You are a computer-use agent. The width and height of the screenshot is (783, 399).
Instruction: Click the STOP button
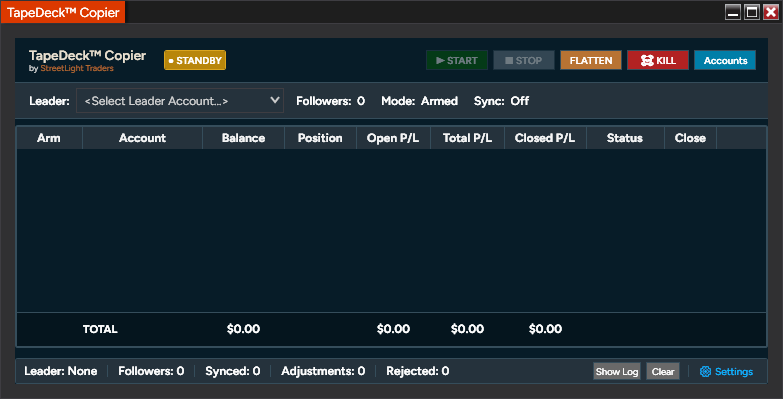pos(523,60)
